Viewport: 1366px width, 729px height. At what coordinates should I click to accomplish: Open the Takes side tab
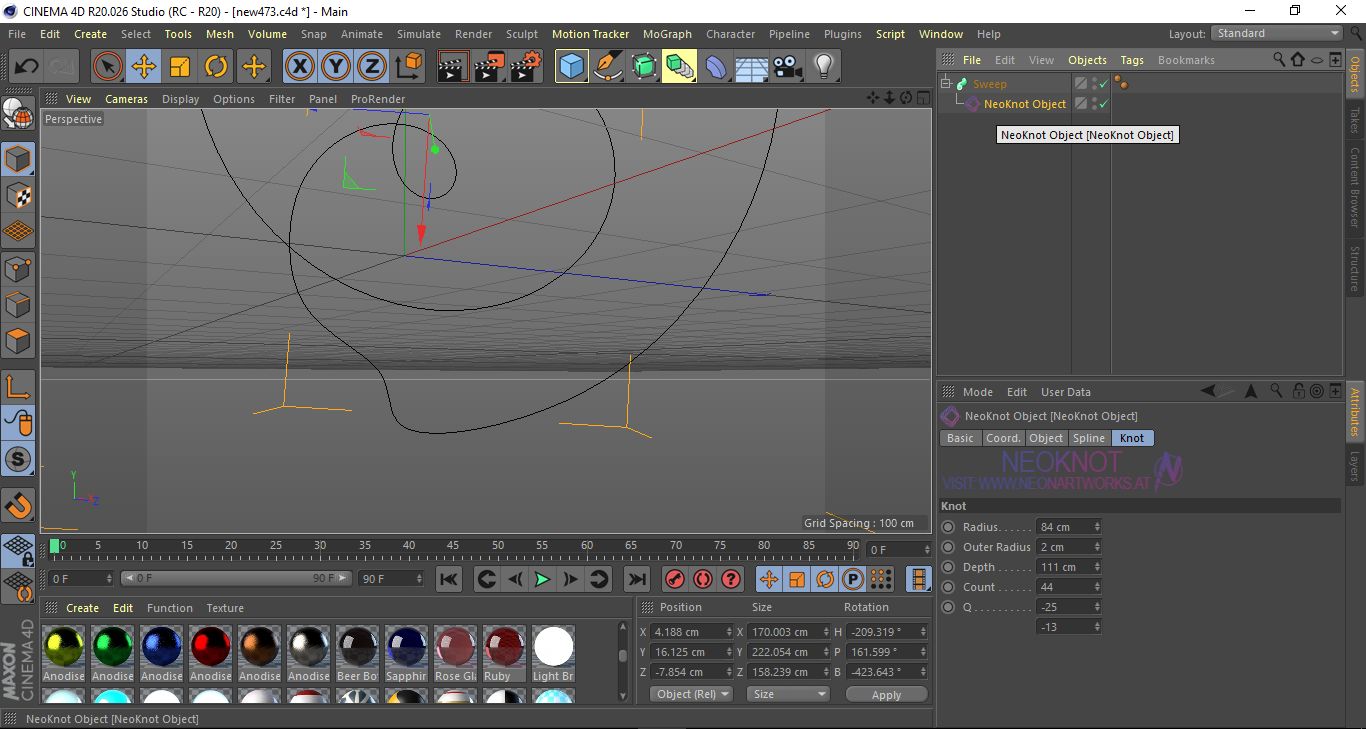pos(1355,120)
